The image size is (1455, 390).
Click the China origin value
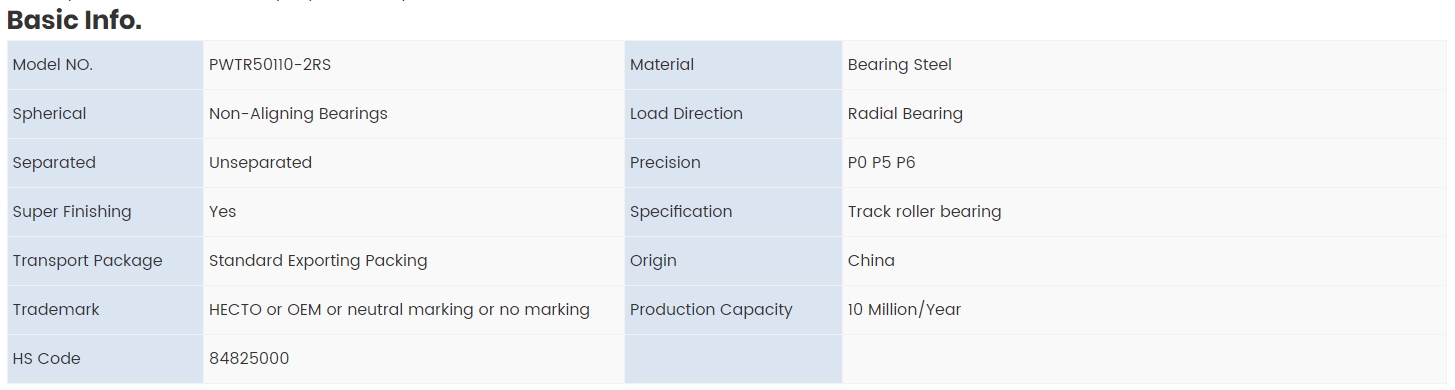click(x=871, y=261)
